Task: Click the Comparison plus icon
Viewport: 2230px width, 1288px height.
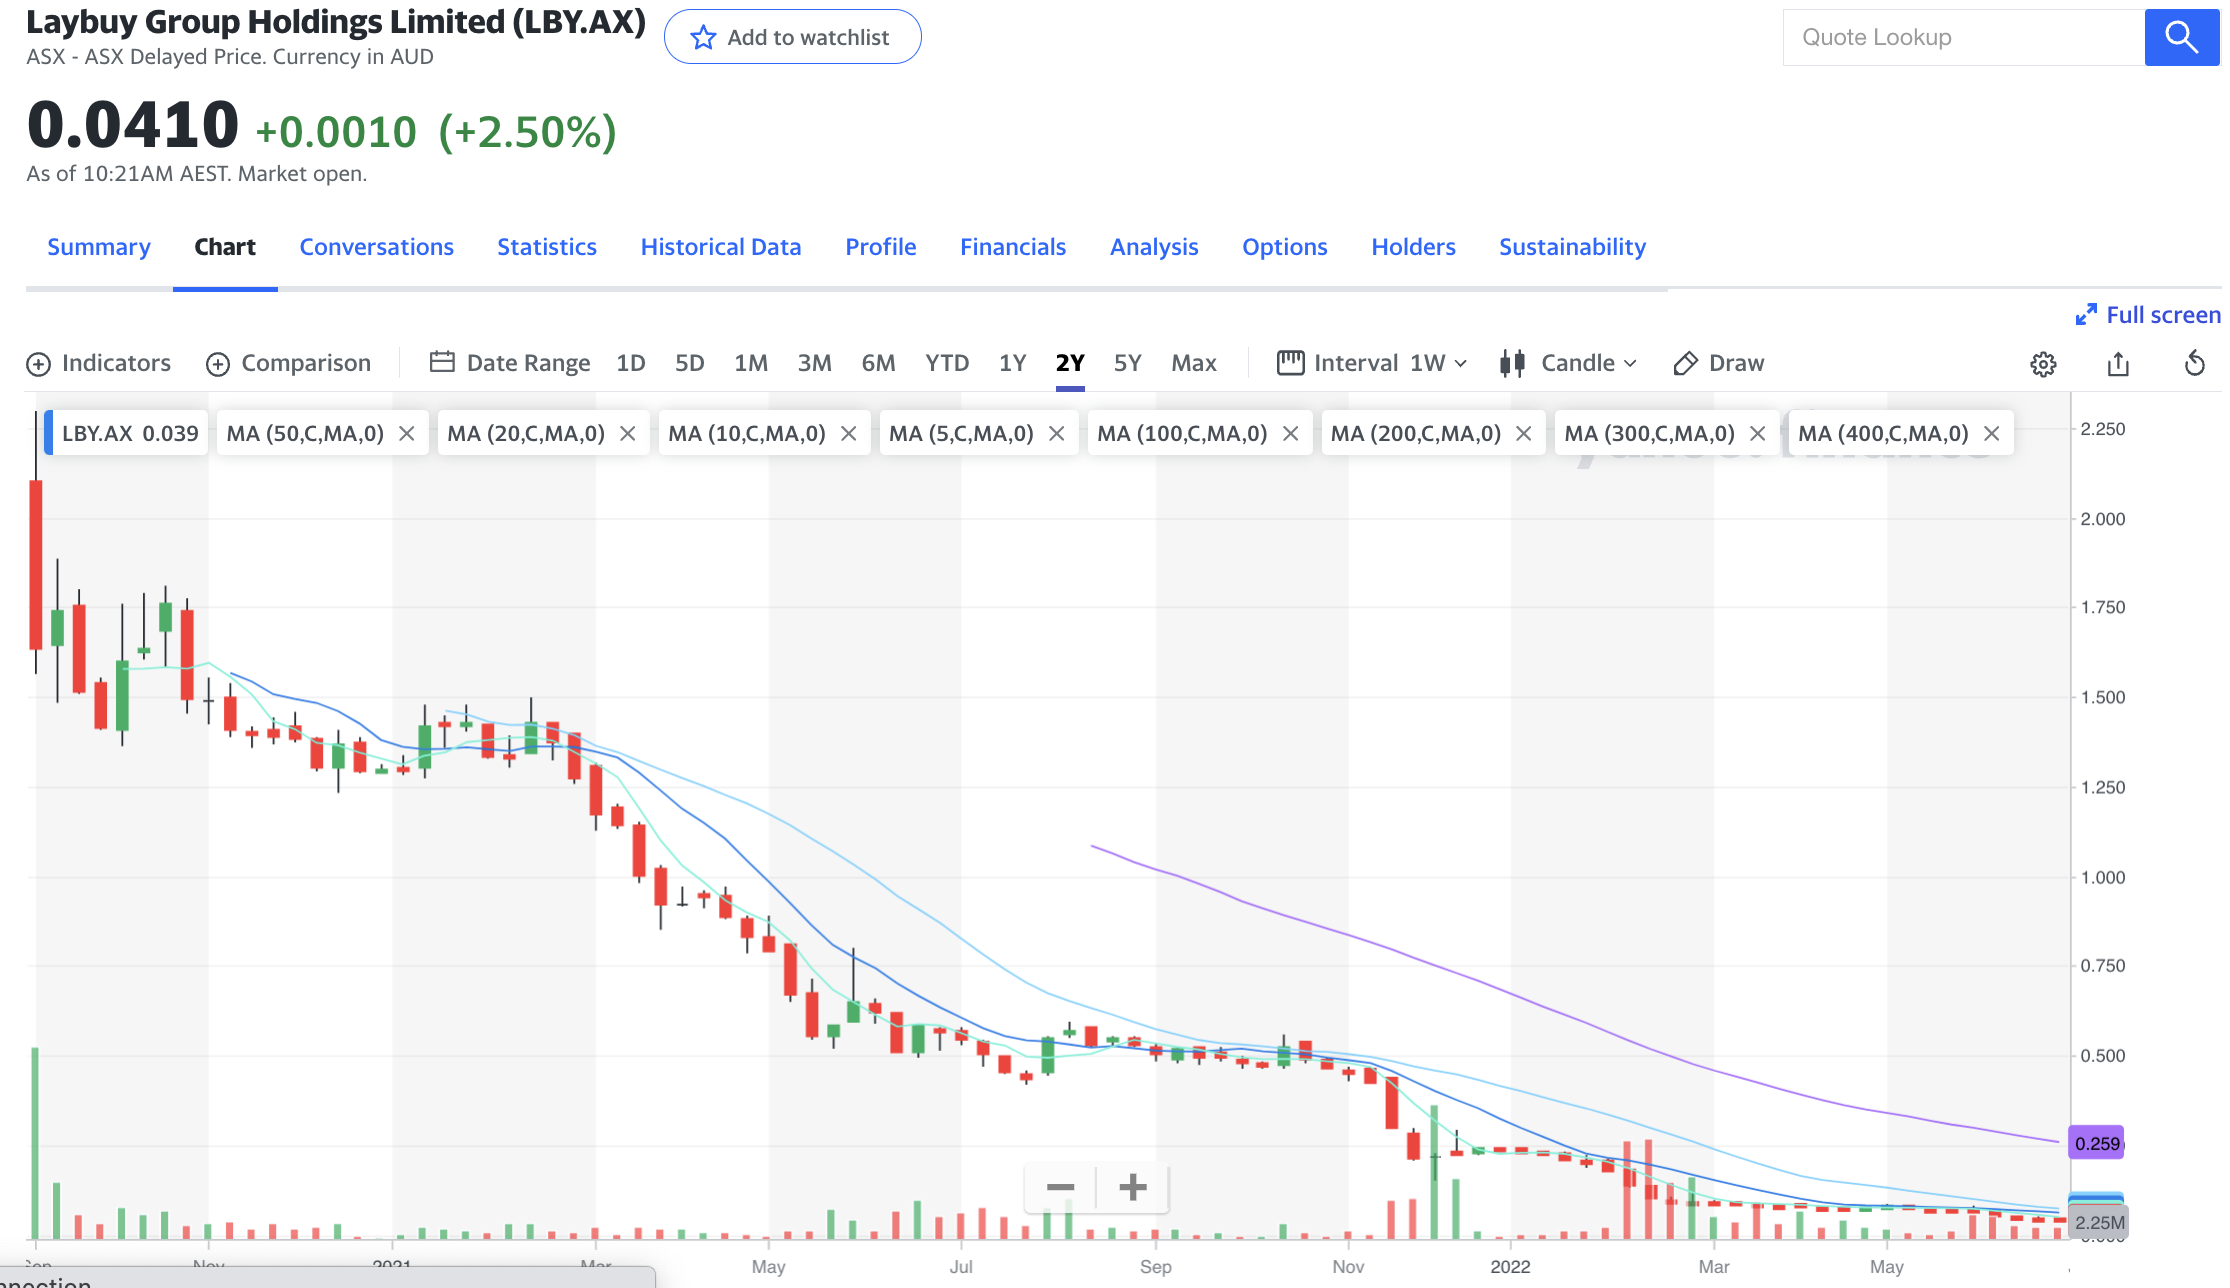Action: [218, 364]
